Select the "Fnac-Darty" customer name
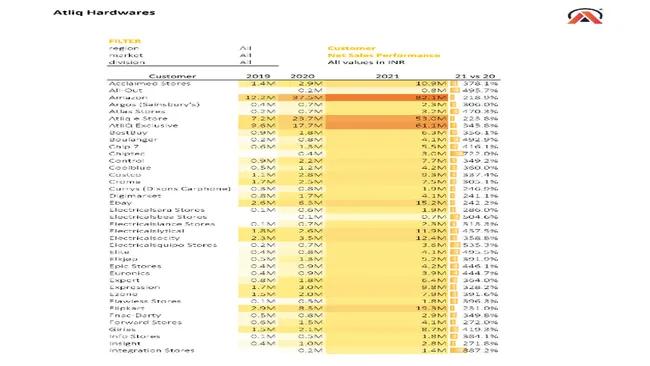 [135, 316]
